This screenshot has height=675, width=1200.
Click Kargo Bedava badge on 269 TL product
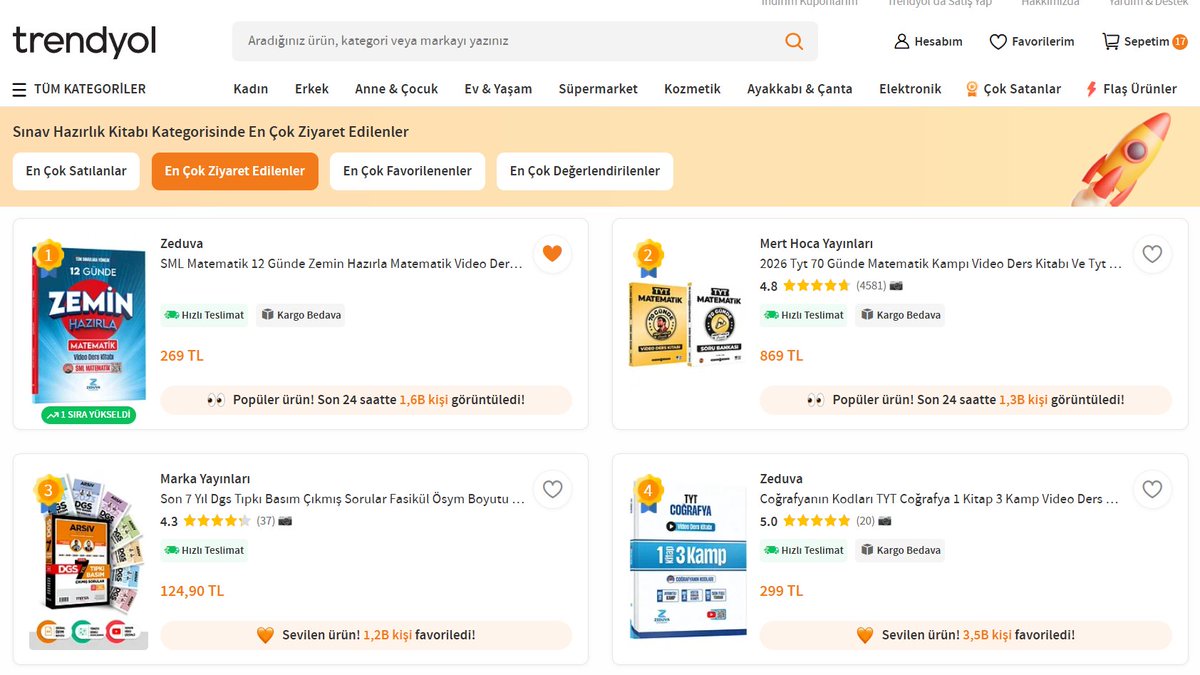tap(301, 315)
